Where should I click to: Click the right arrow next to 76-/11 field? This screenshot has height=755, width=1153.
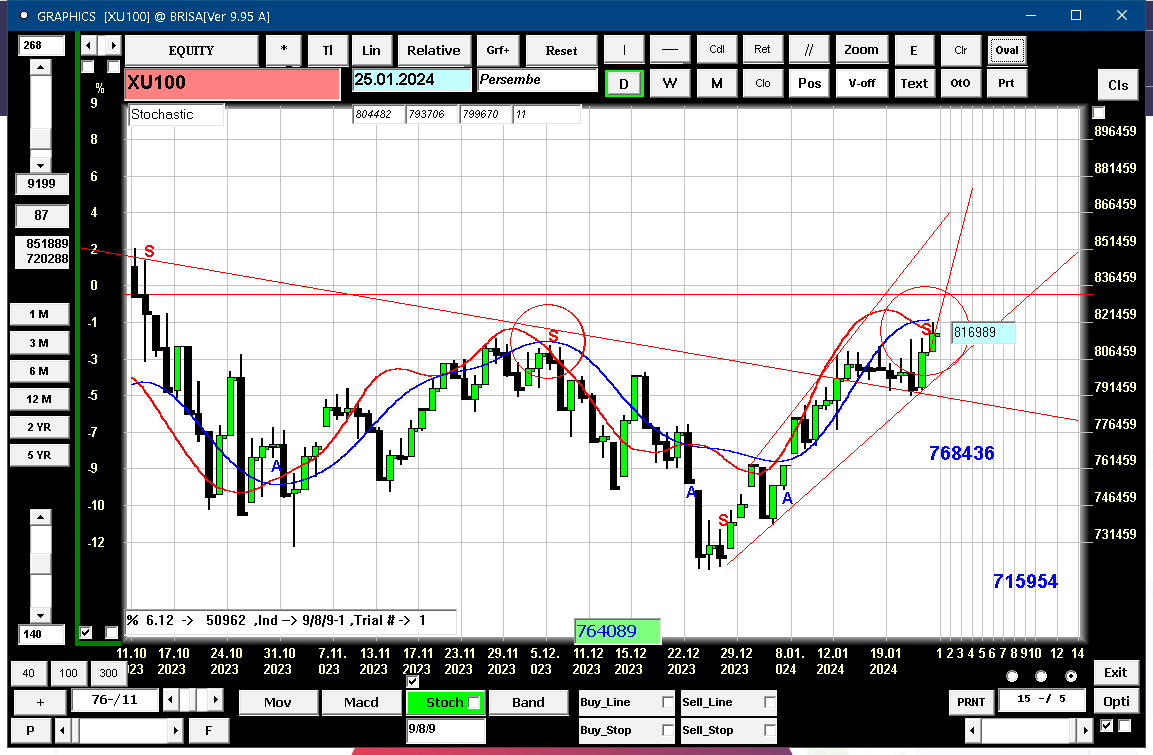coord(215,700)
